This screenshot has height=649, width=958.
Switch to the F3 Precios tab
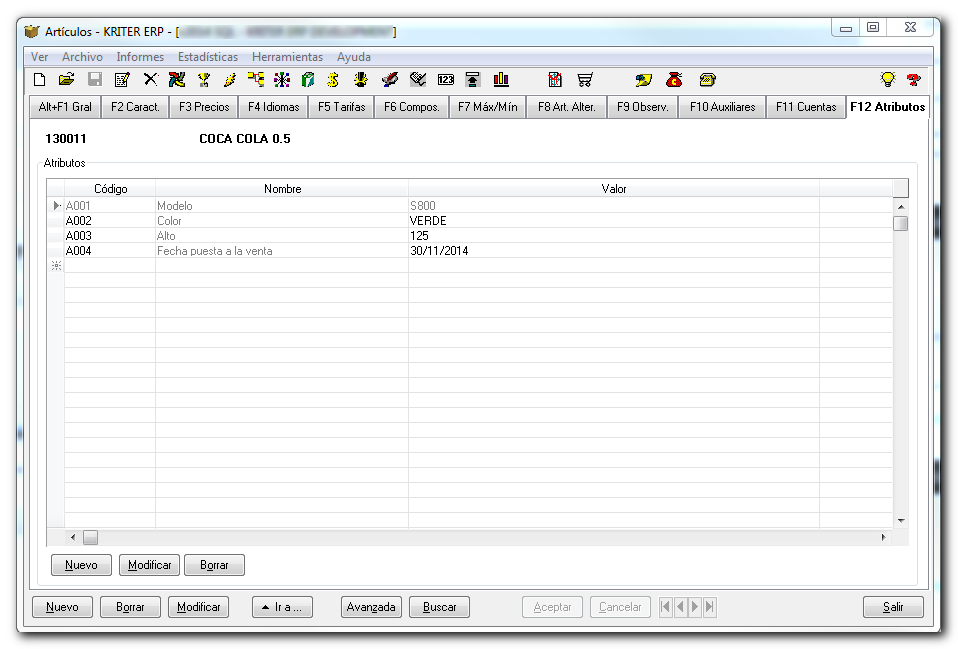[204, 107]
